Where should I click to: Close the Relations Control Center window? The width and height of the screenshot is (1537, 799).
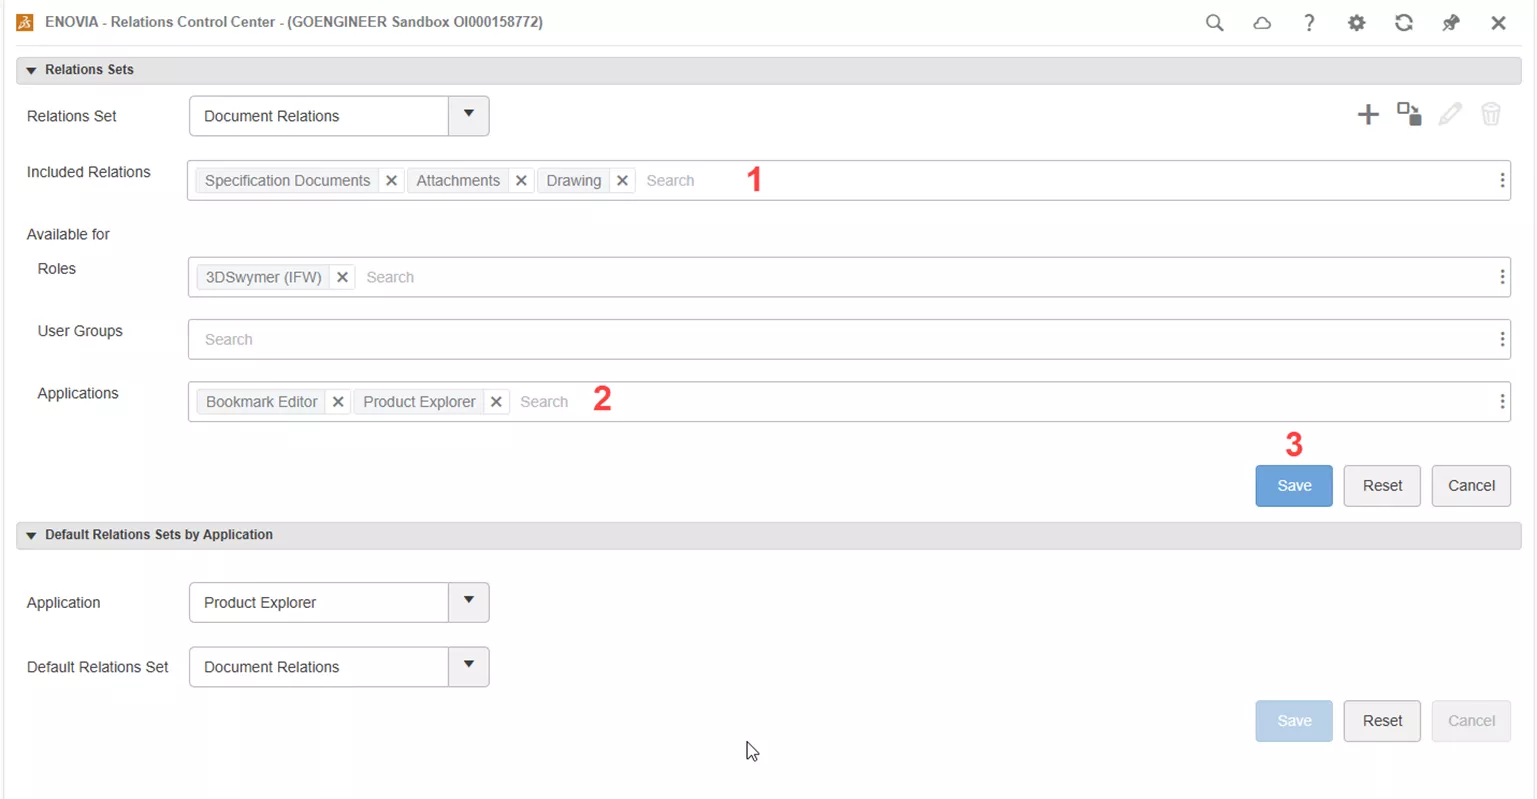(1498, 22)
